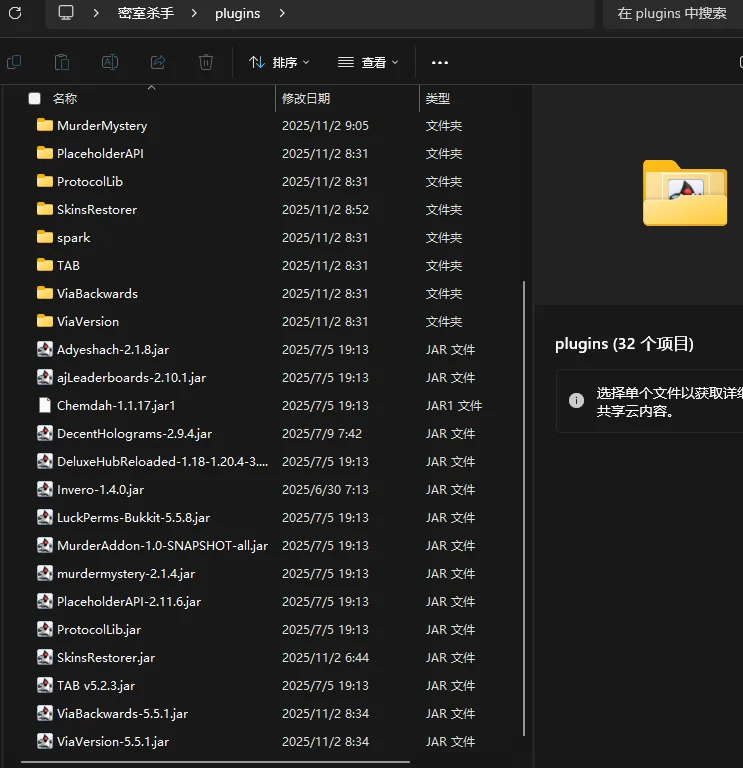Click the blank Chemdah-1.1.17.jar1 file icon

pos(45,405)
